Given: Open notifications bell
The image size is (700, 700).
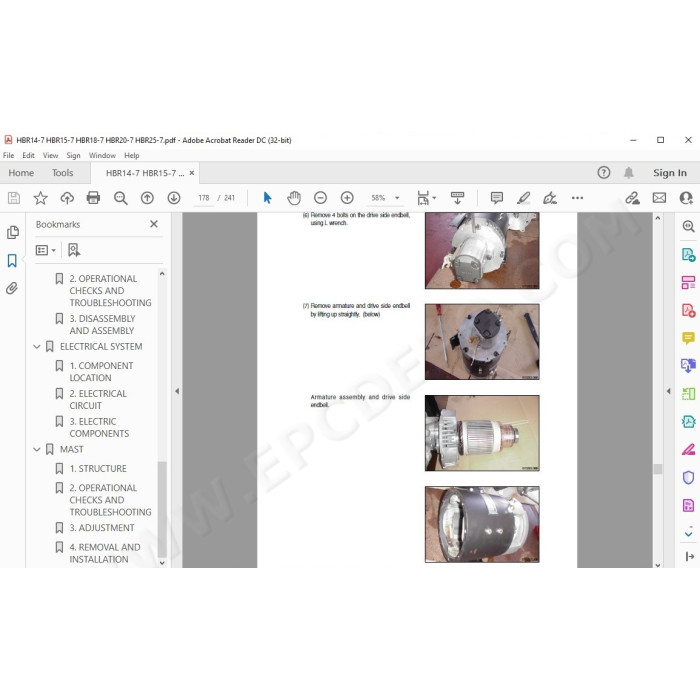Looking at the screenshot, I should tap(629, 173).
